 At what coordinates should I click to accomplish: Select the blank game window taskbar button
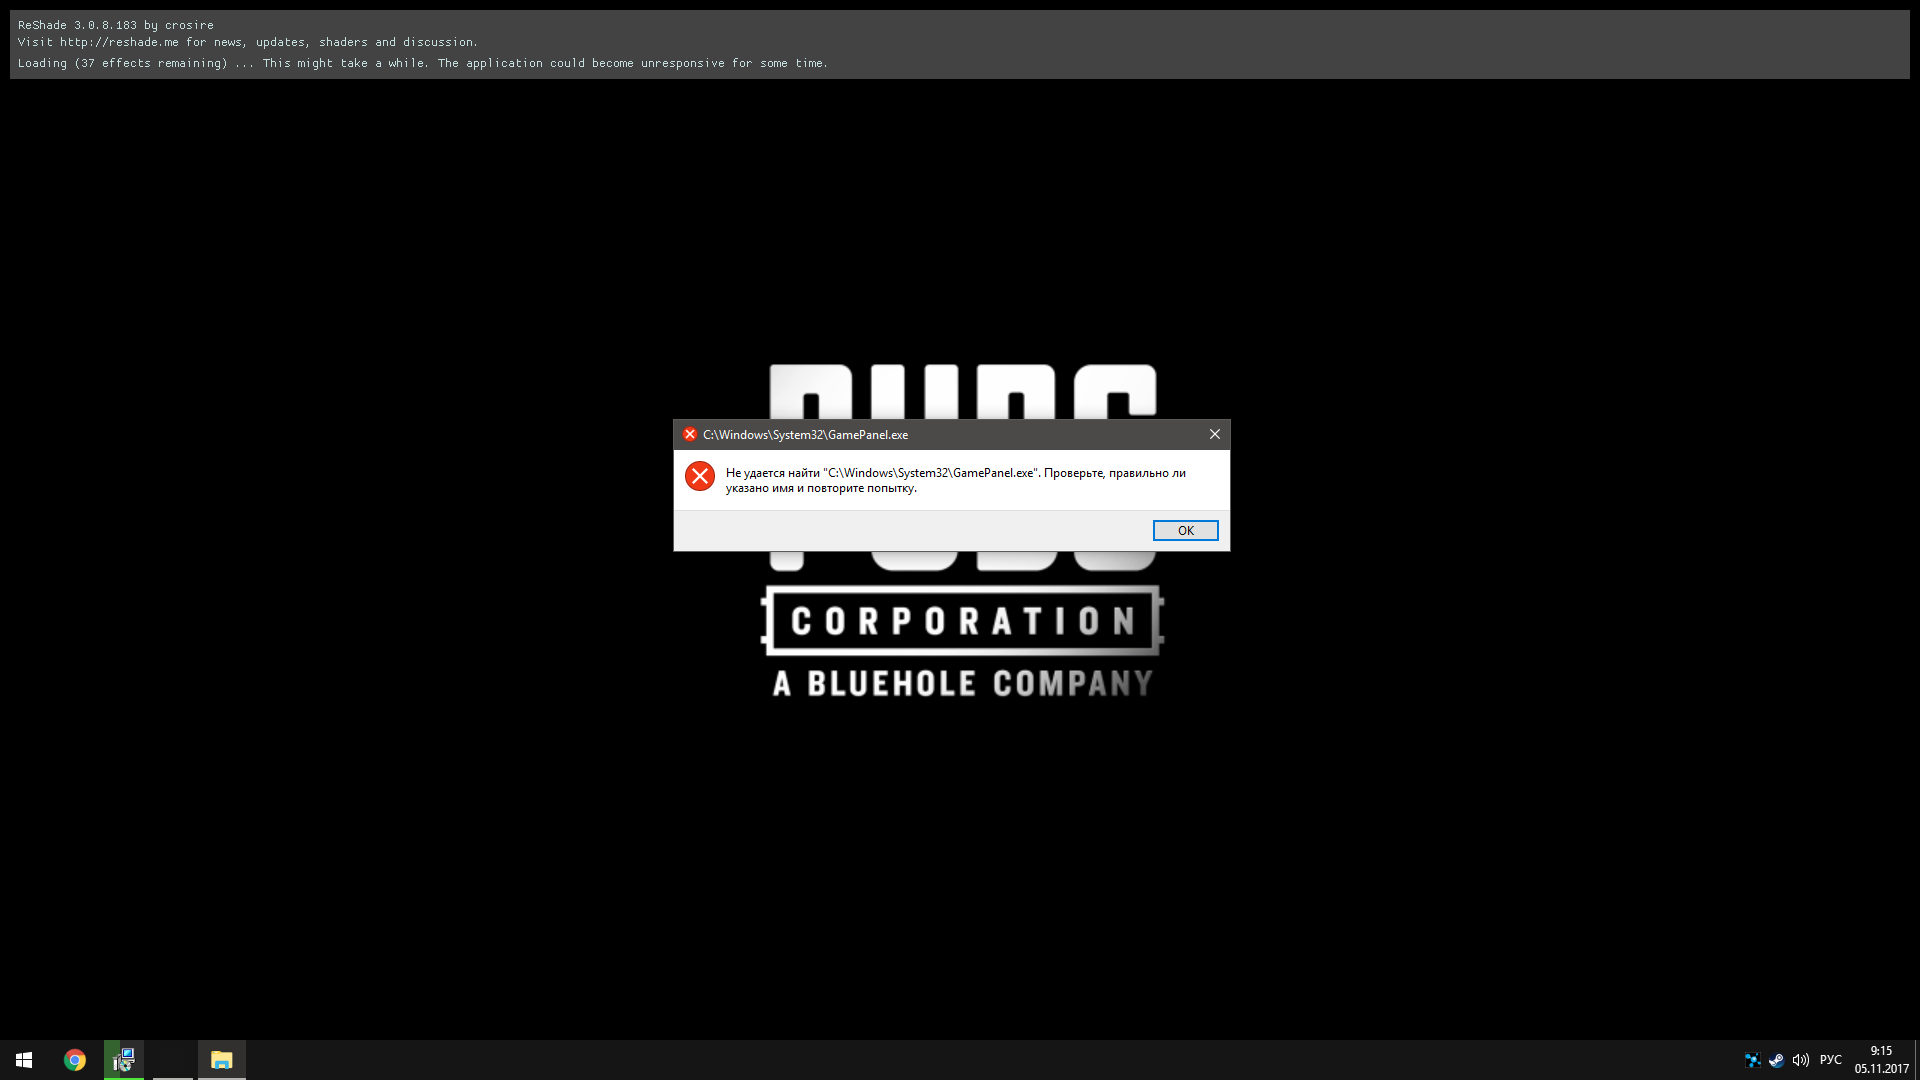coord(173,1060)
